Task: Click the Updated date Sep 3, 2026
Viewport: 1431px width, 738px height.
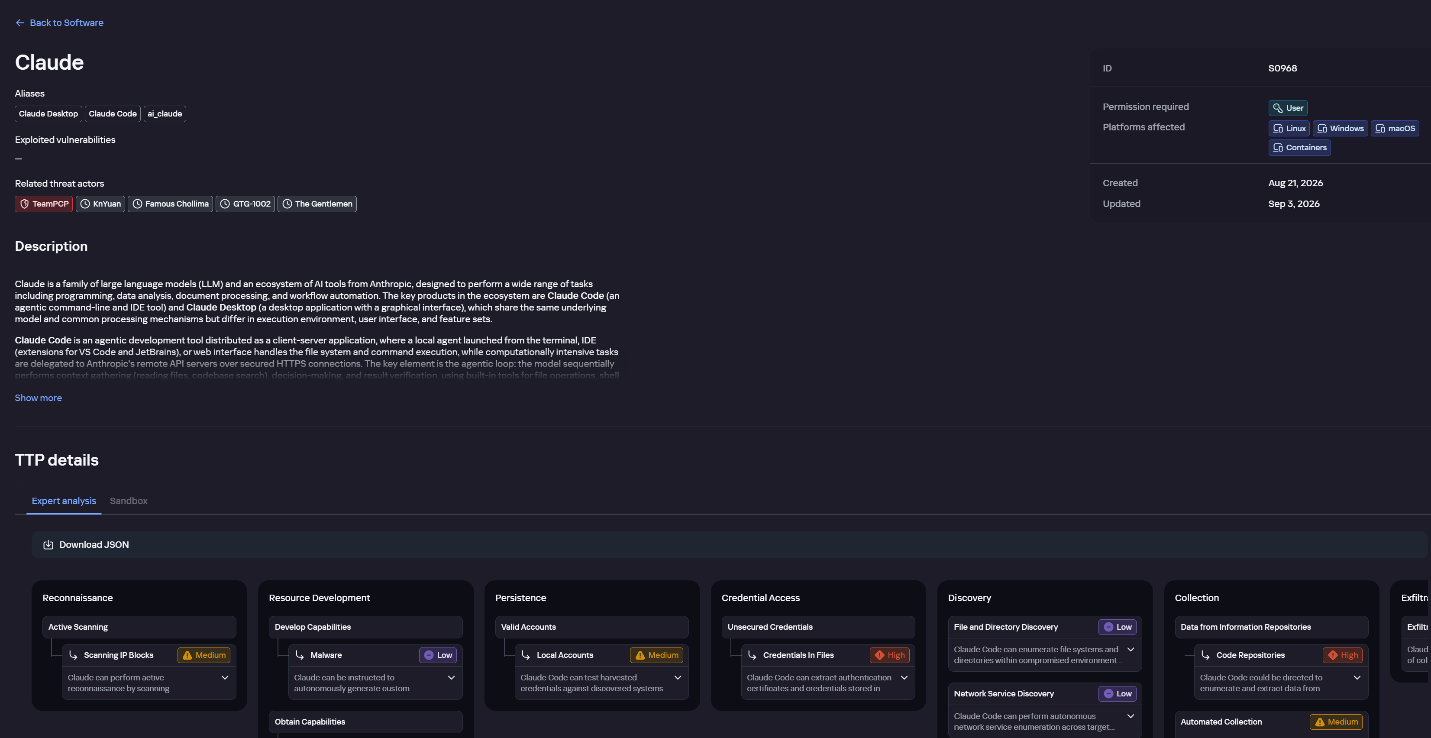Action: (1294, 204)
